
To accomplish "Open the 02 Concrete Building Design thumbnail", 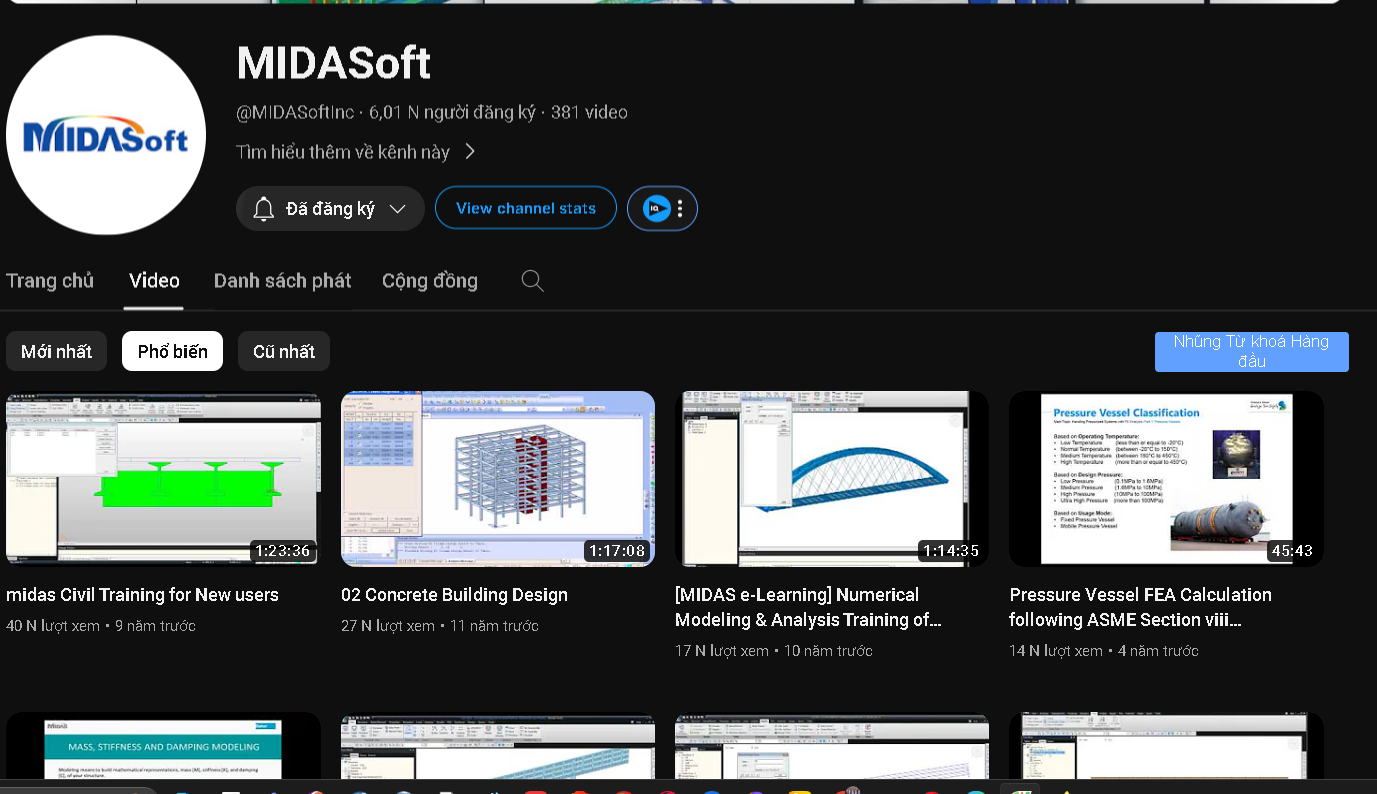I will (498, 479).
